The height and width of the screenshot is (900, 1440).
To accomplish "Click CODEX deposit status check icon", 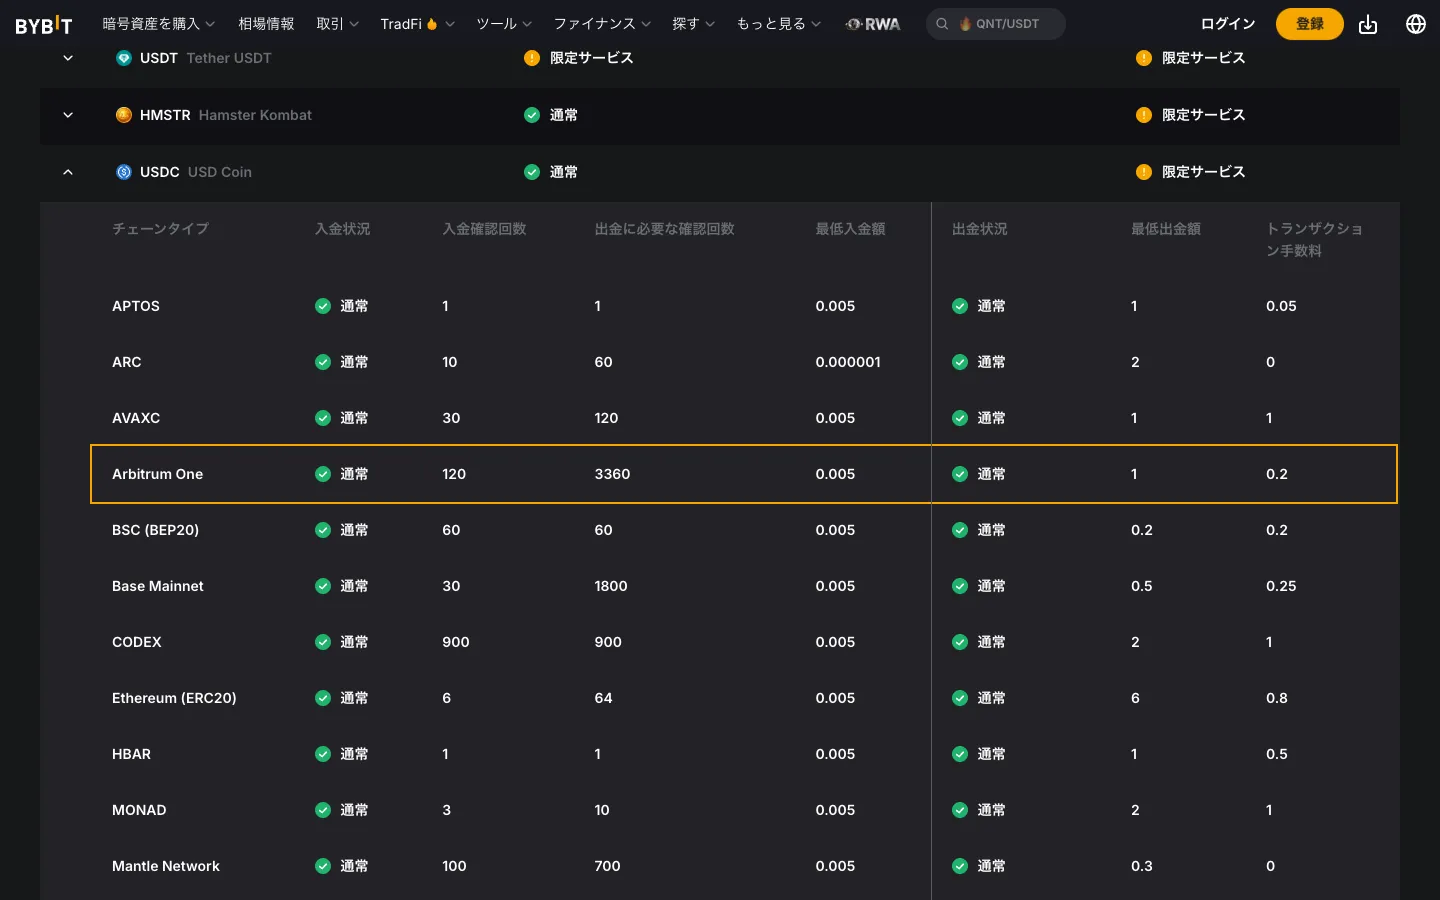I will pos(323,642).
